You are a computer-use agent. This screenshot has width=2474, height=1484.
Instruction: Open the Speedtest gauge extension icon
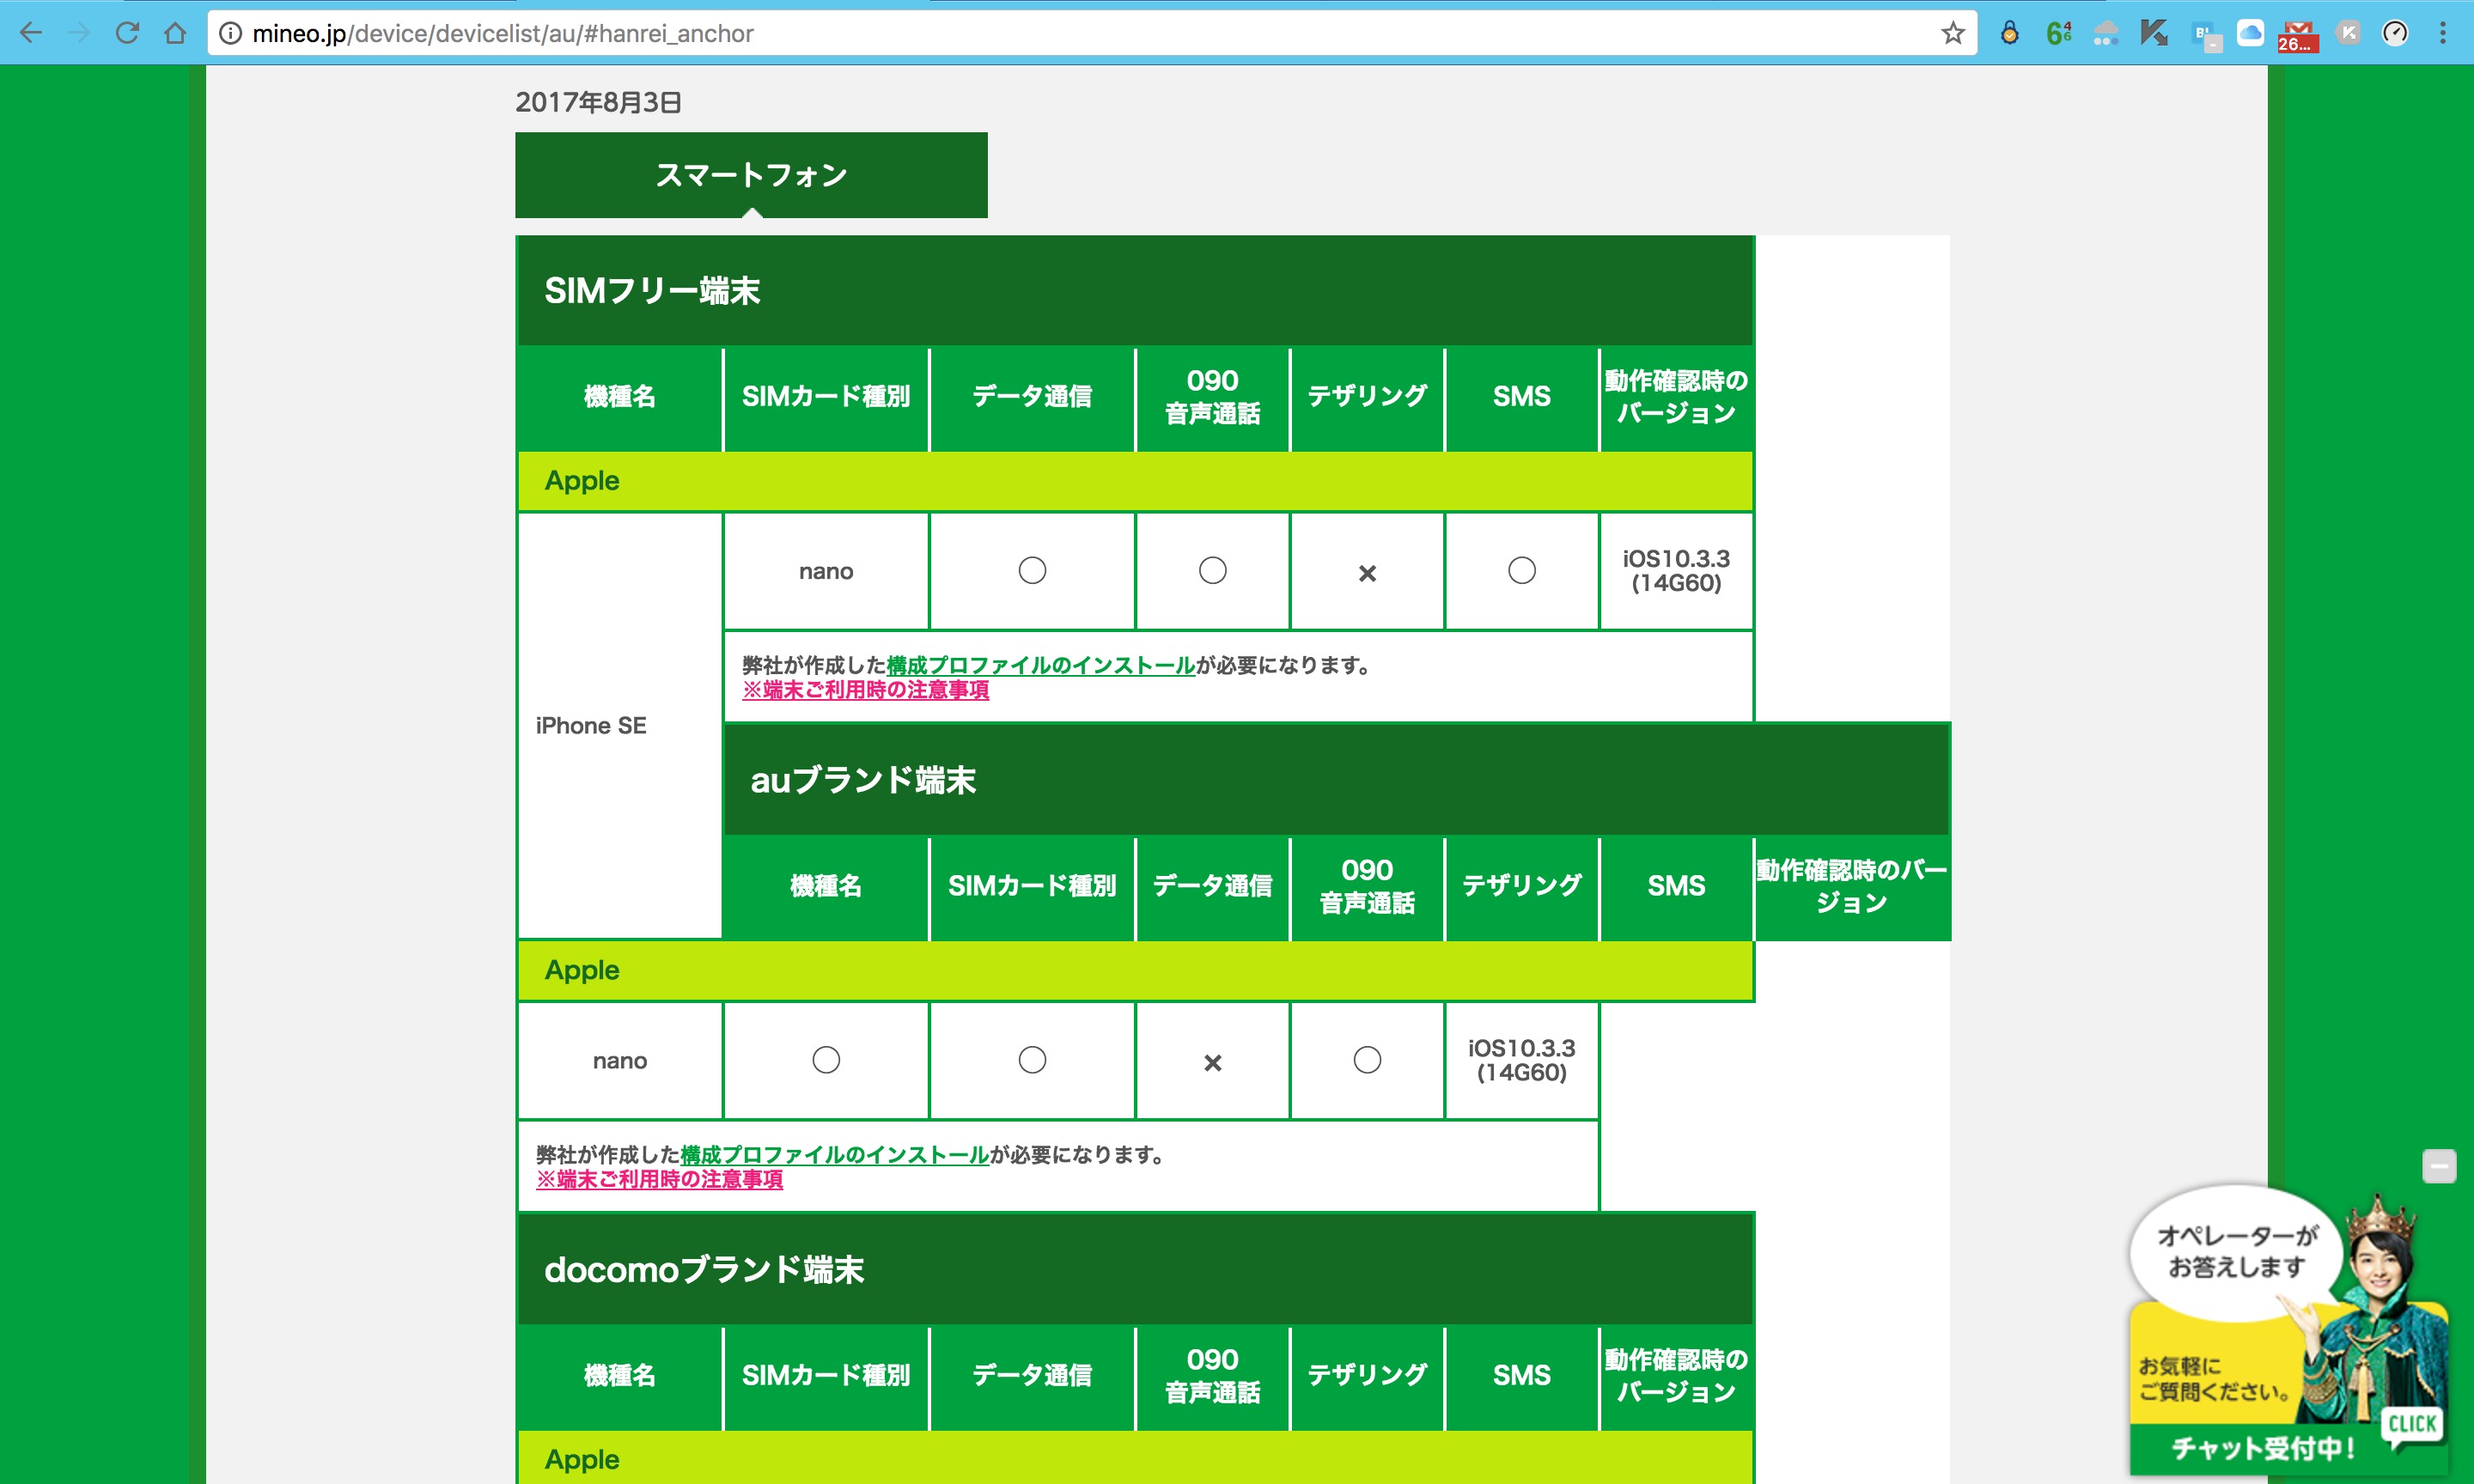(2394, 33)
